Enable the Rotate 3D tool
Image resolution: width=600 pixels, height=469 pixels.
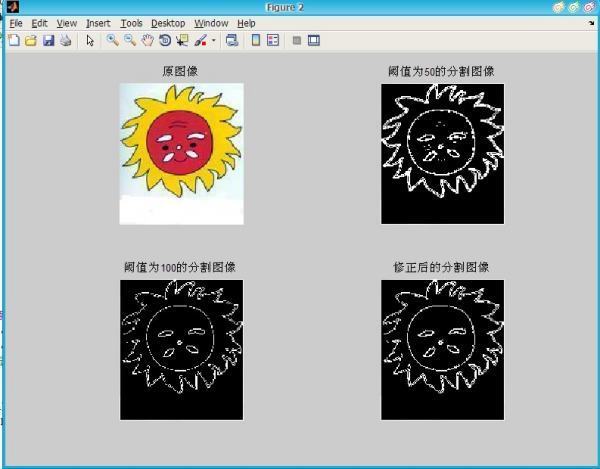pos(165,40)
